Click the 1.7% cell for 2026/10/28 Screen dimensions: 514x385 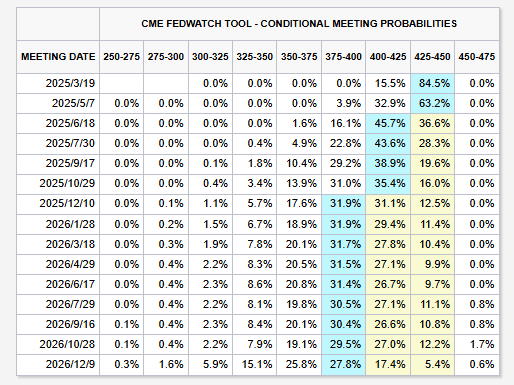pyautogui.click(x=477, y=344)
